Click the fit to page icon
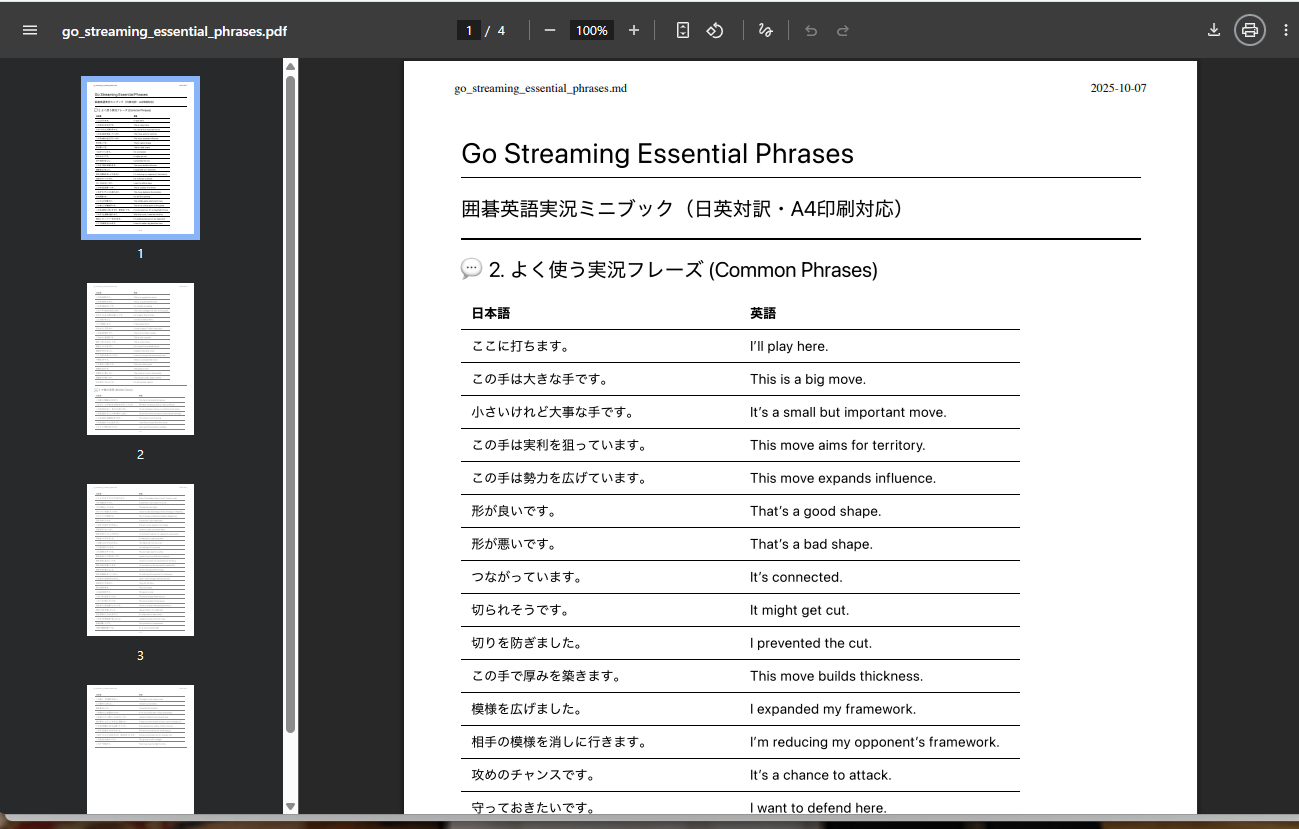The width and height of the screenshot is (1299, 829). pyautogui.click(x=682, y=30)
